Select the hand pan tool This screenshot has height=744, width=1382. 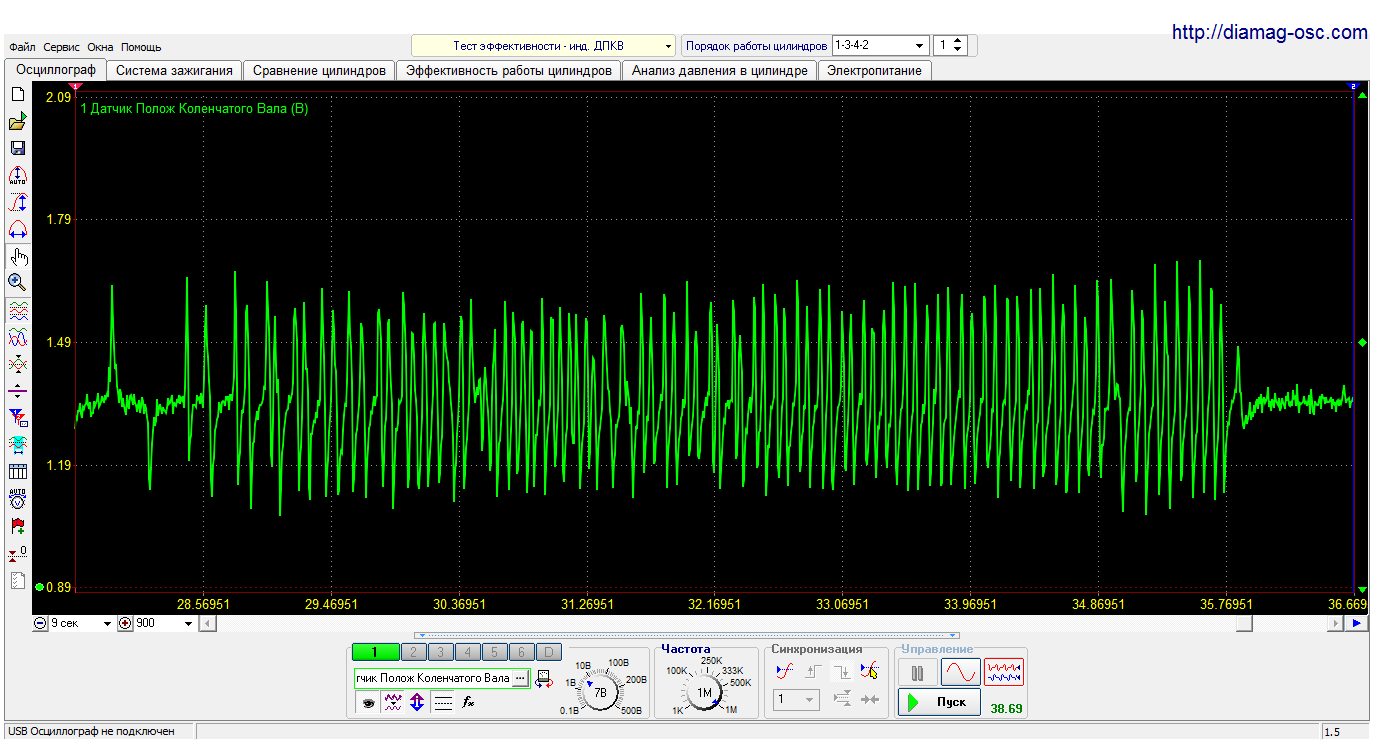[x=17, y=256]
